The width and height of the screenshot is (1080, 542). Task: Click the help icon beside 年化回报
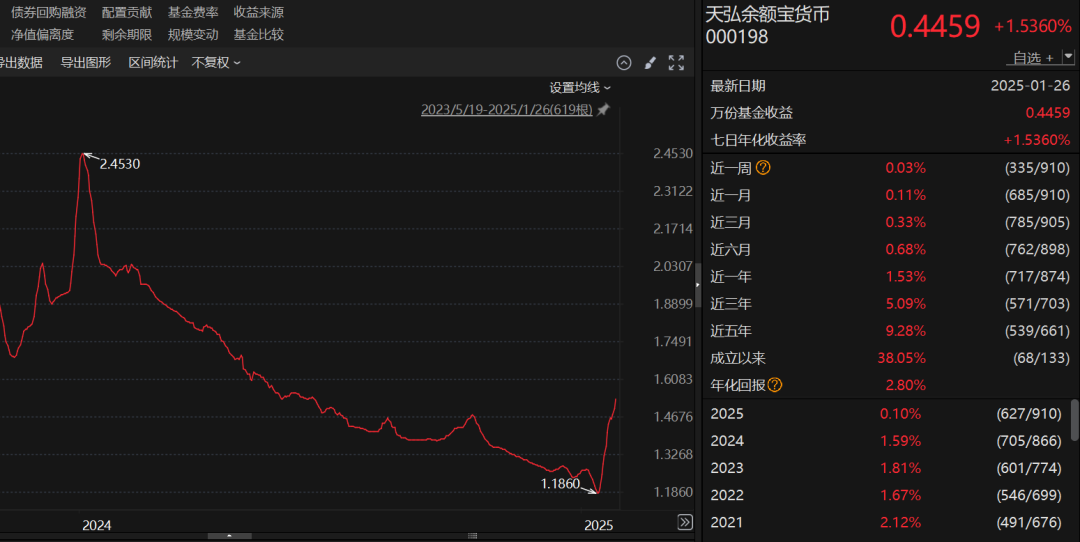point(775,385)
